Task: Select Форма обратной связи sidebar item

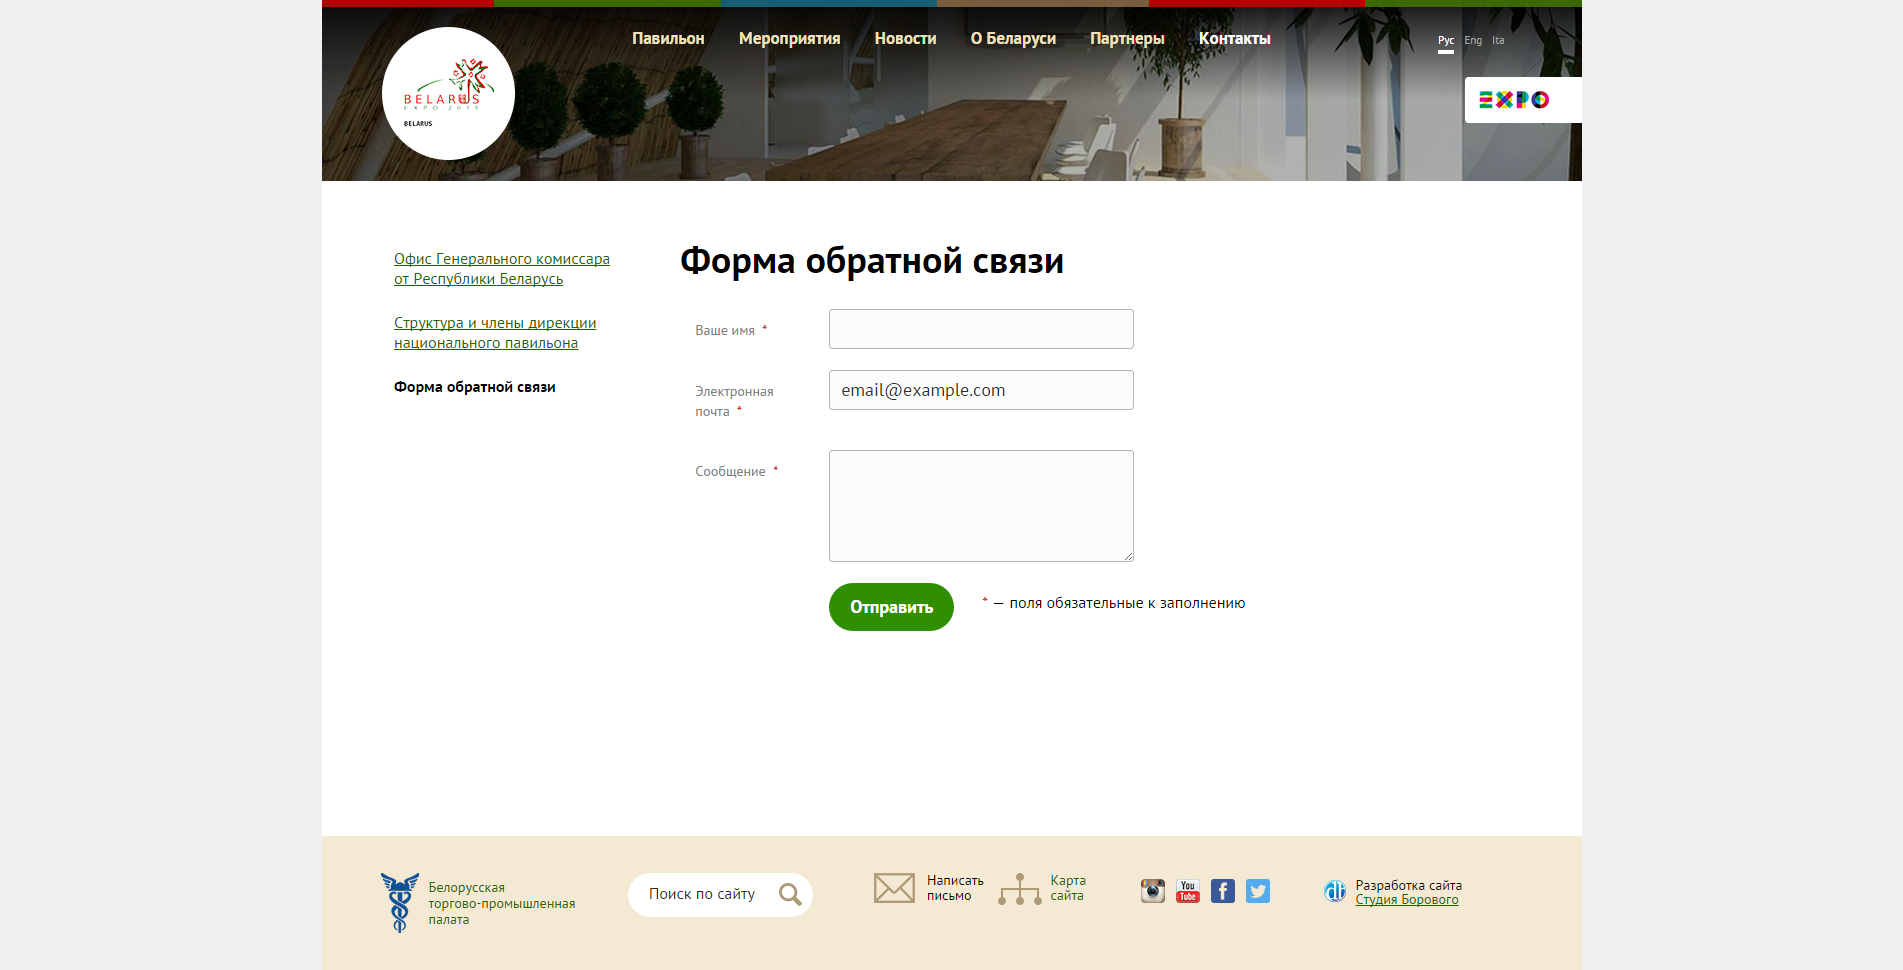Action: 475,387
